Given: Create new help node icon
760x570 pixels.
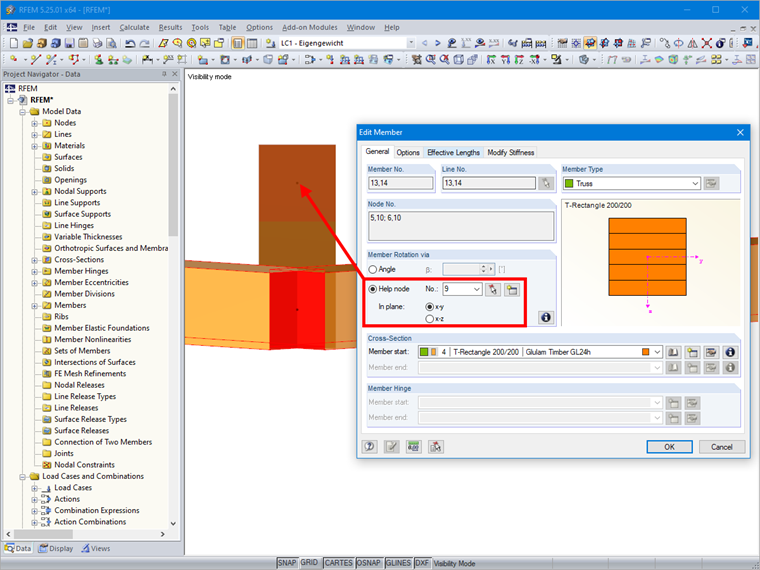Looking at the screenshot, I should coord(512,289).
